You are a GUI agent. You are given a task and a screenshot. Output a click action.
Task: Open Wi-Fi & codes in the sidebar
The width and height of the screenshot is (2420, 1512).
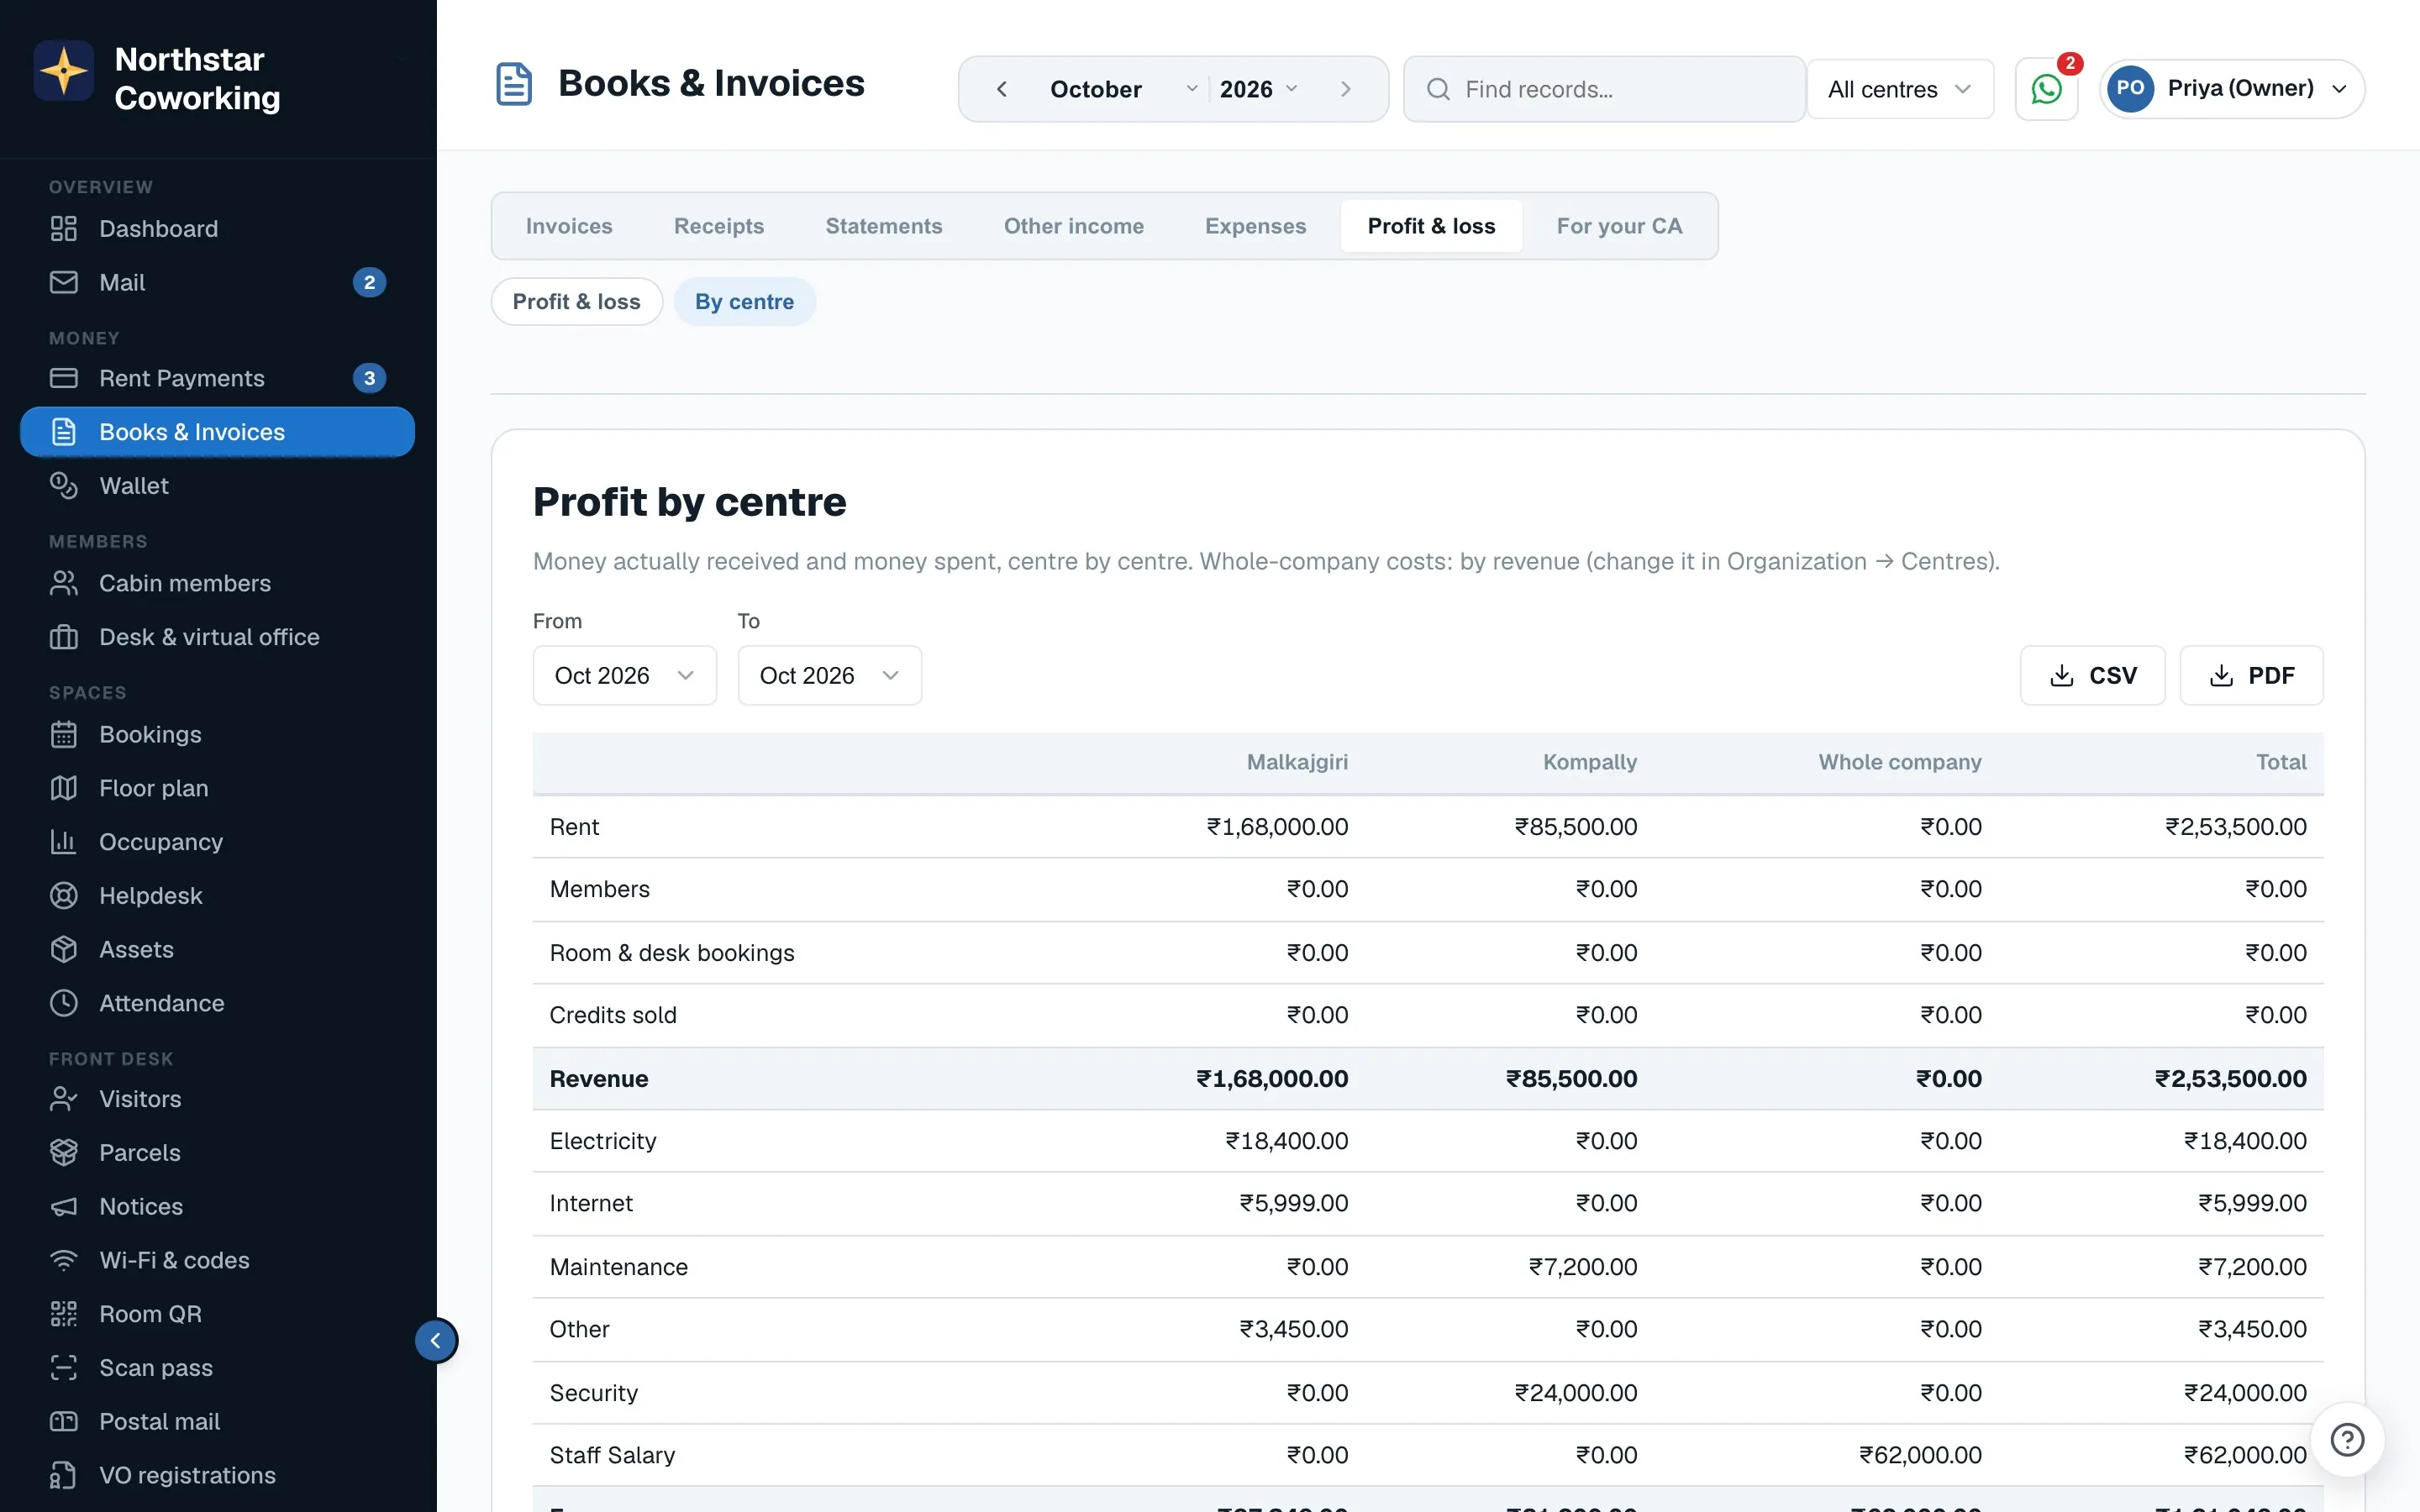coord(217,1260)
